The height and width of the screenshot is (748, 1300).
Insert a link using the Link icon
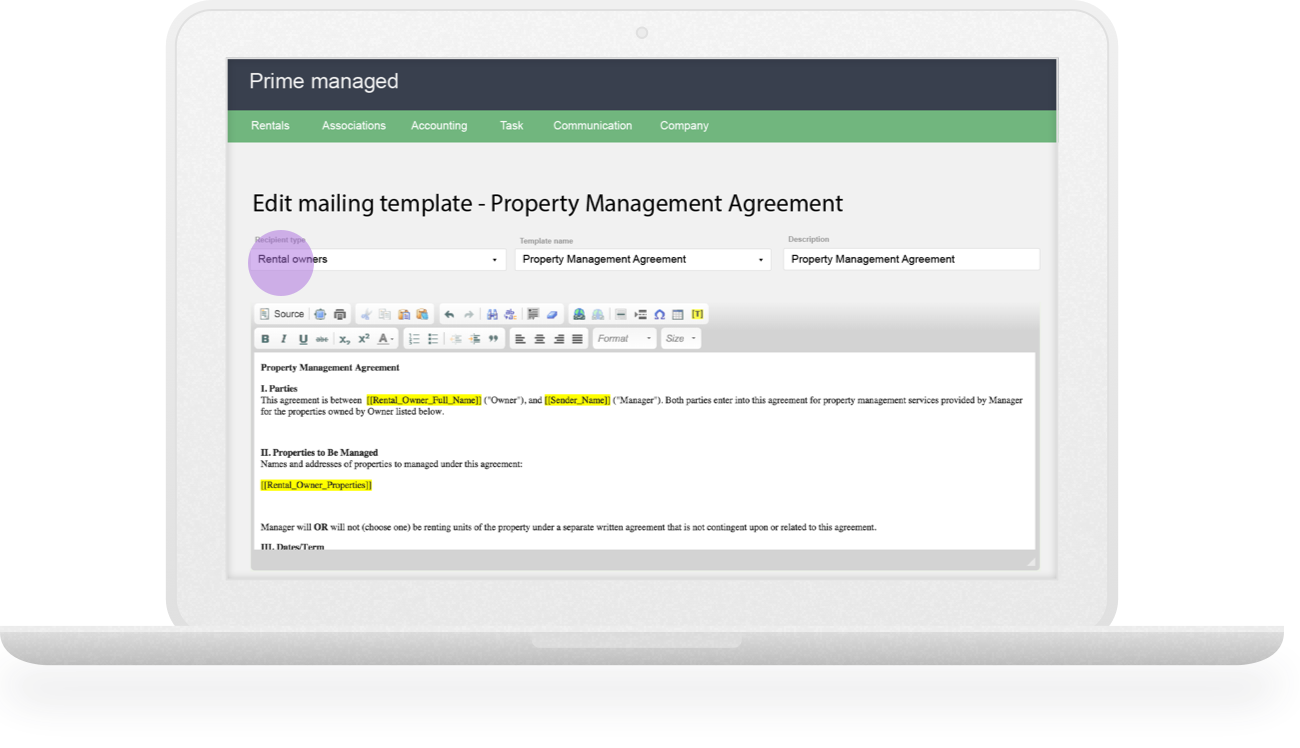click(x=579, y=313)
